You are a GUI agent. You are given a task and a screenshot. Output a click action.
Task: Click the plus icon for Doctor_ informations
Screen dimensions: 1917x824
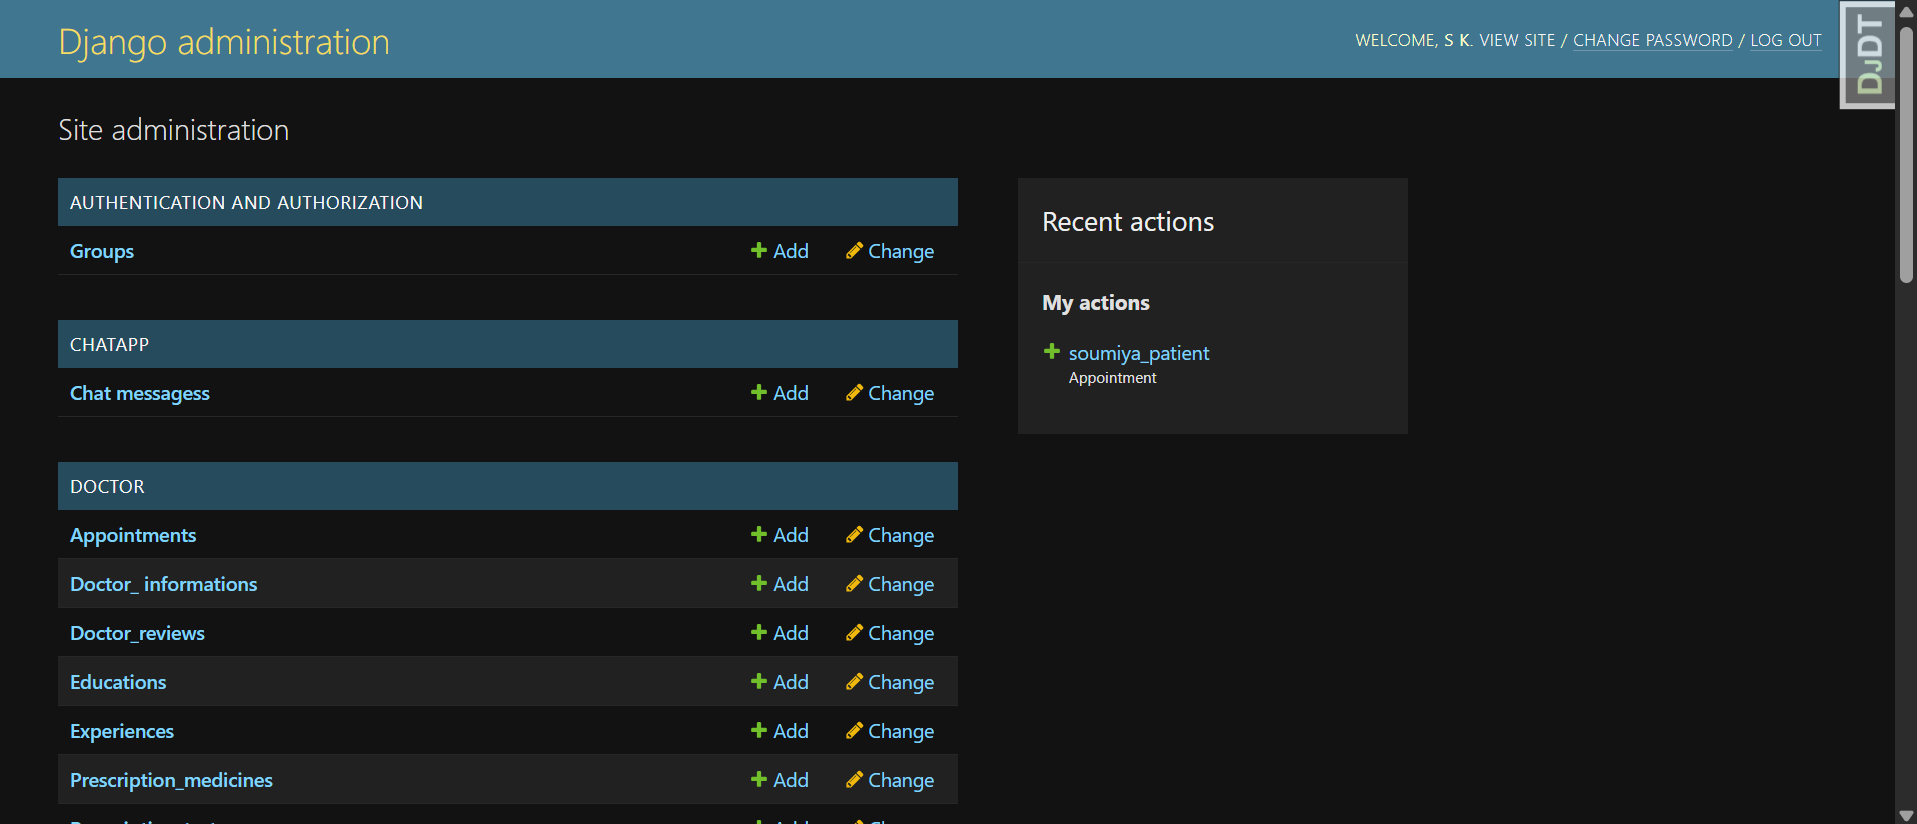point(759,583)
